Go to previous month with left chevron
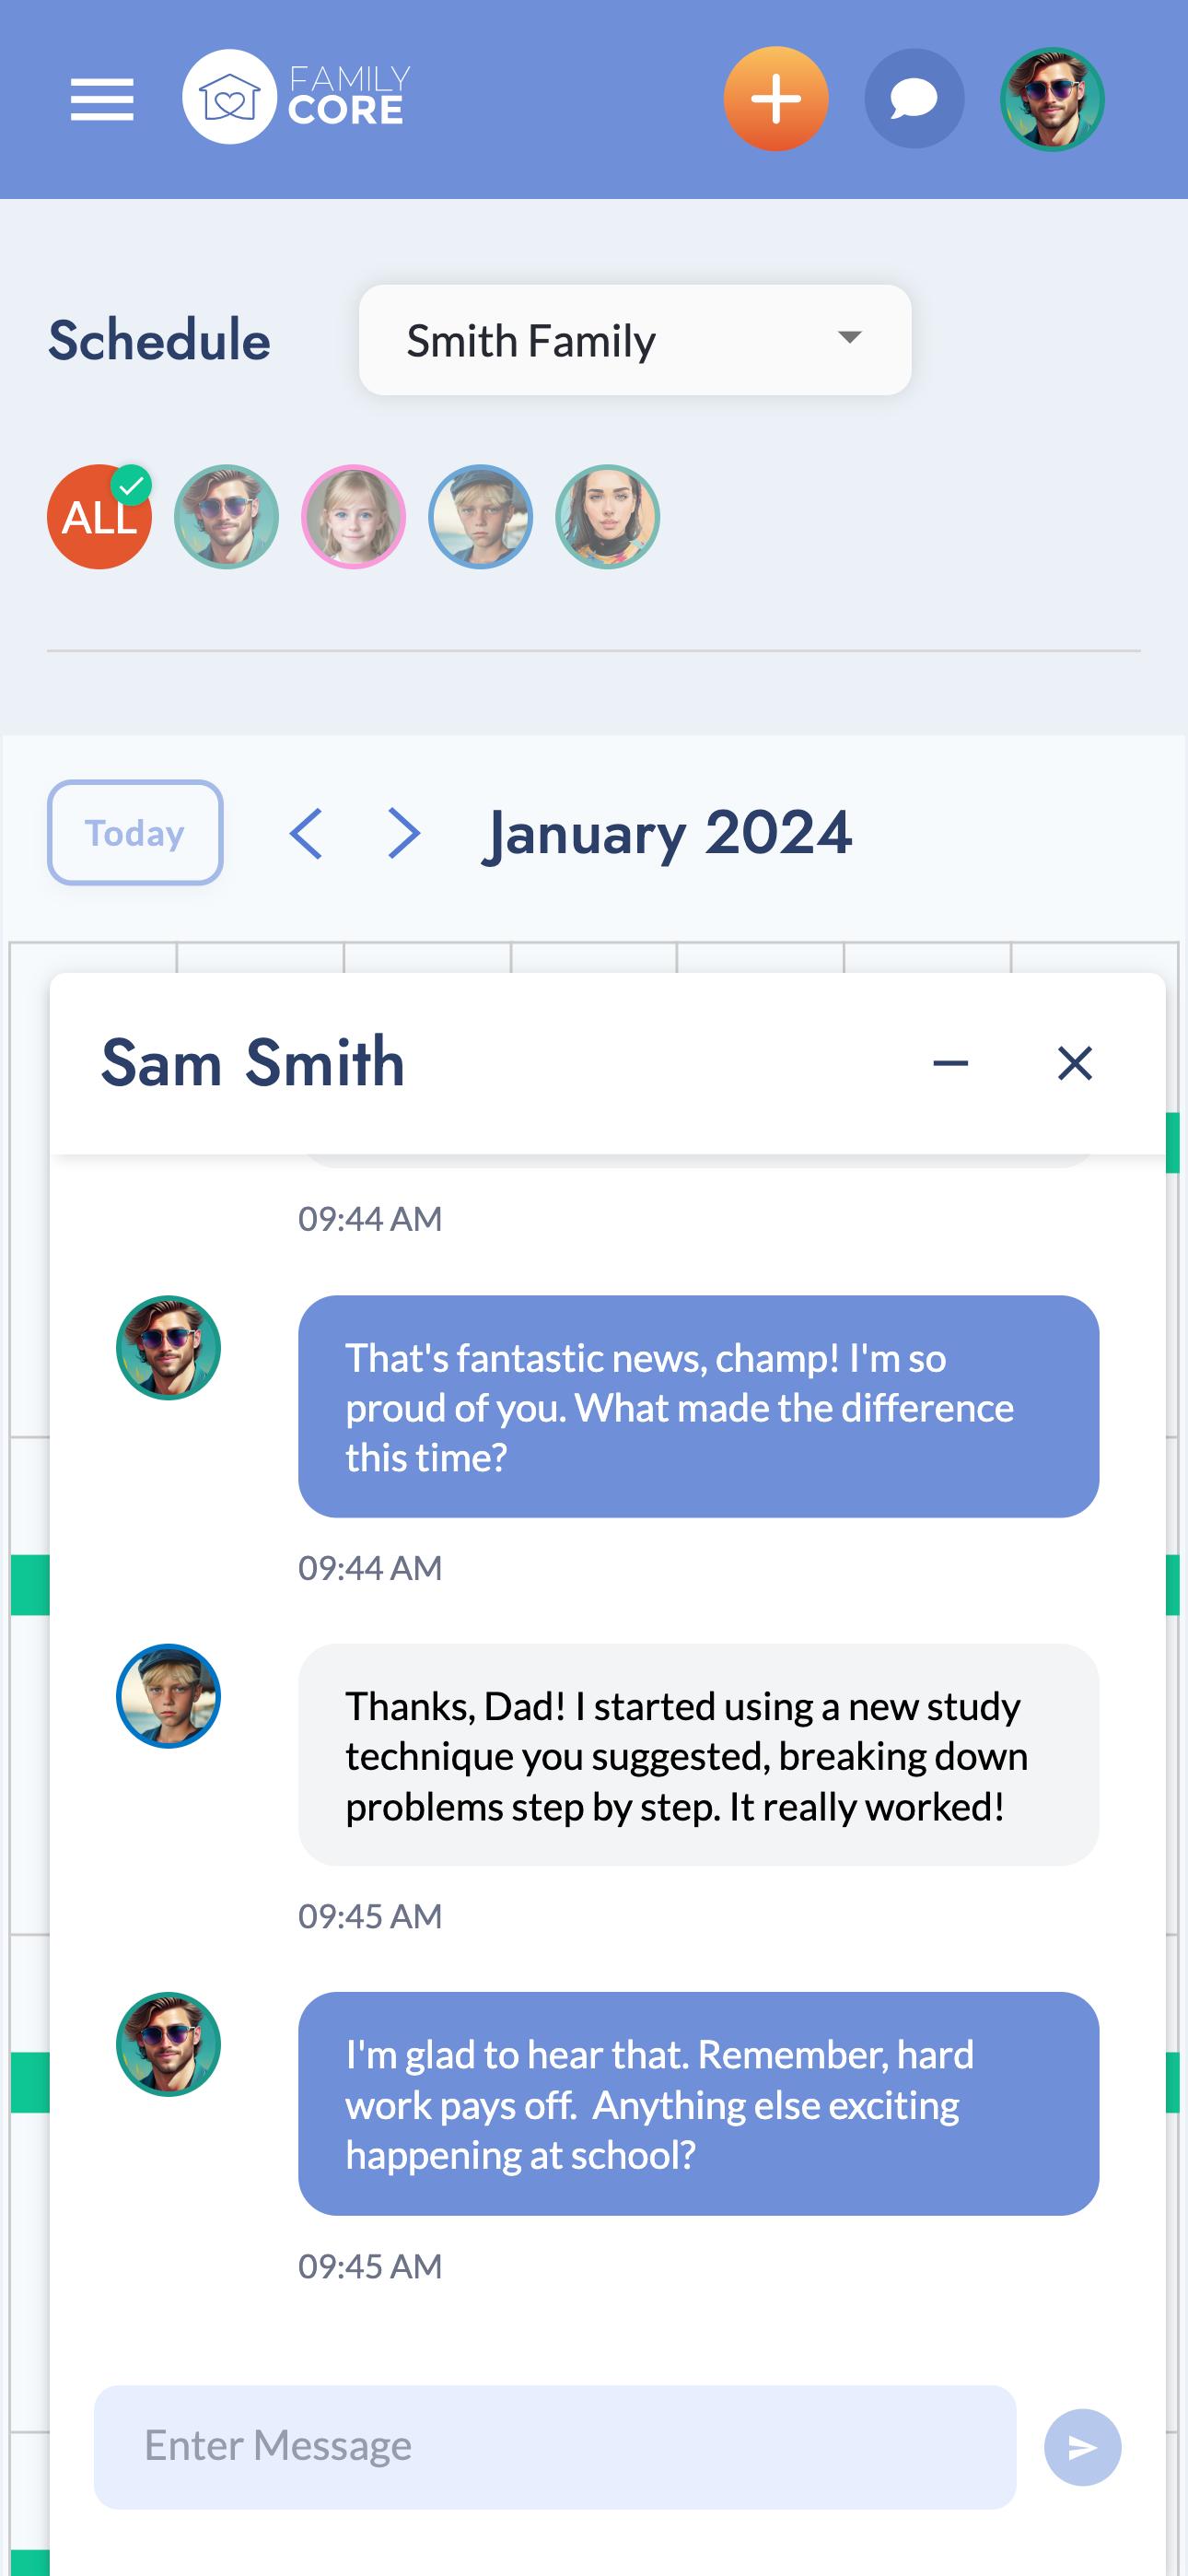Image resolution: width=1188 pixels, height=2576 pixels. coord(306,833)
